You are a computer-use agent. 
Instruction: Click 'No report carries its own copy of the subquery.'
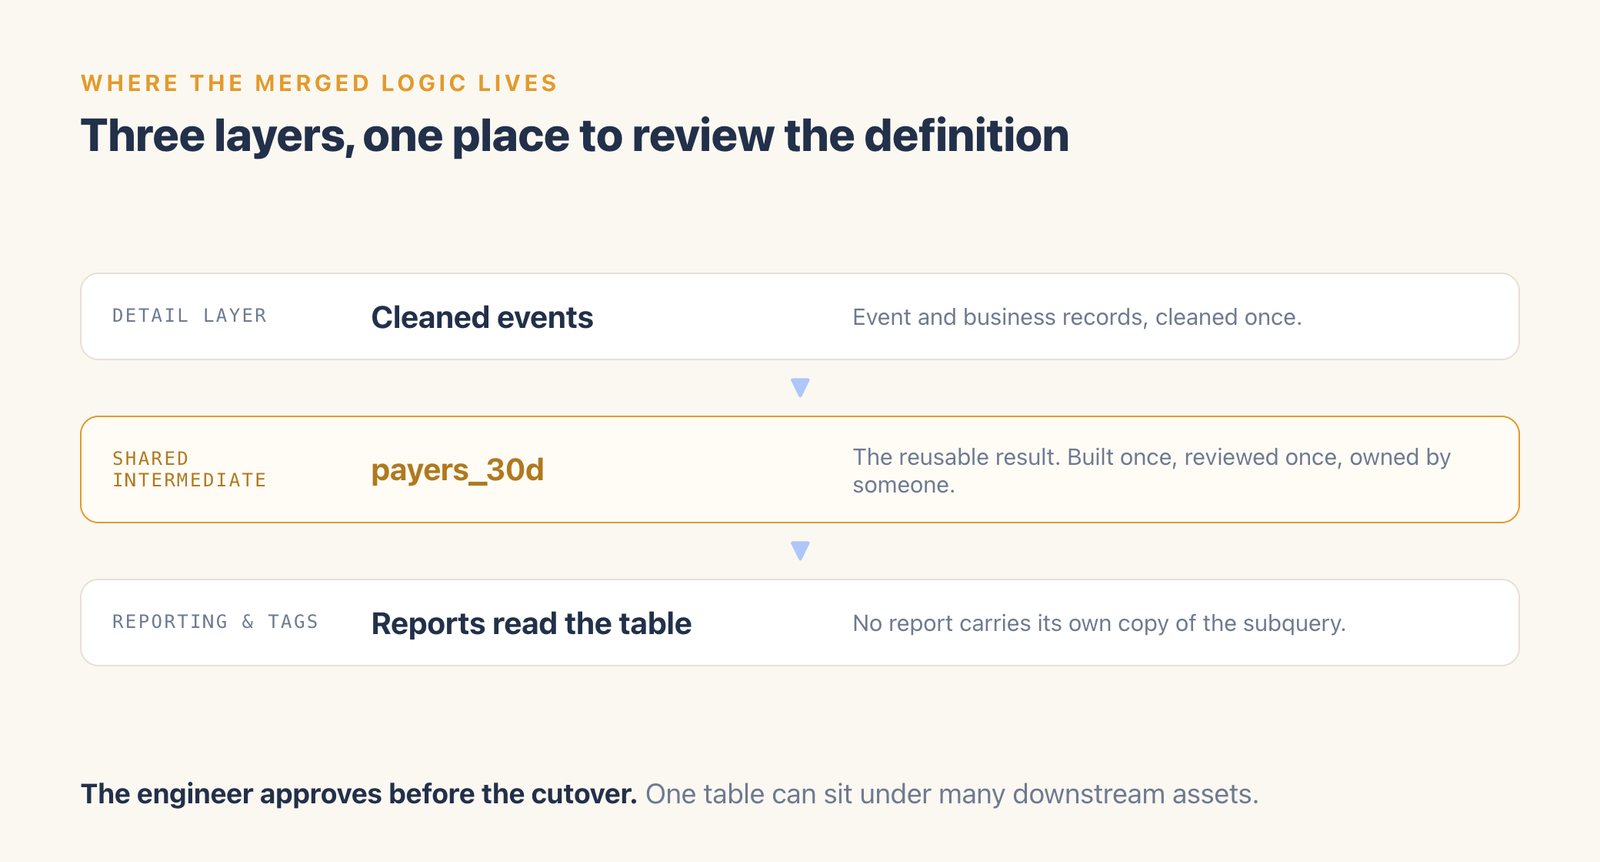click(x=1099, y=623)
